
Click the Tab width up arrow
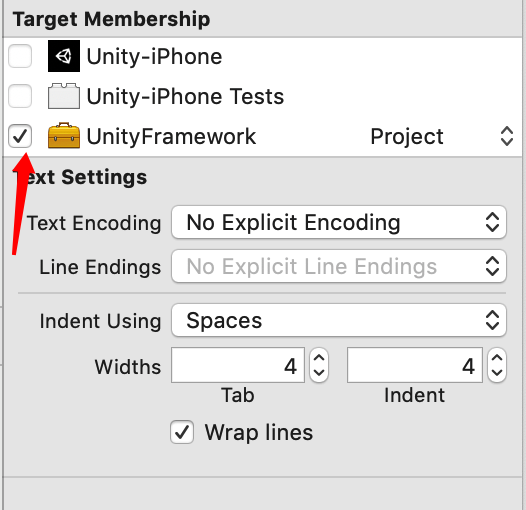pos(319,358)
